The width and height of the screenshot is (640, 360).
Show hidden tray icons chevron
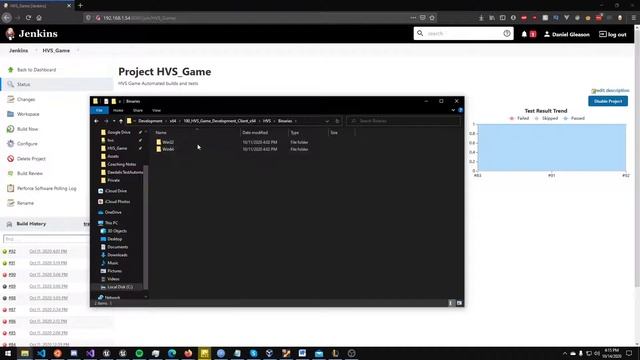565,353
